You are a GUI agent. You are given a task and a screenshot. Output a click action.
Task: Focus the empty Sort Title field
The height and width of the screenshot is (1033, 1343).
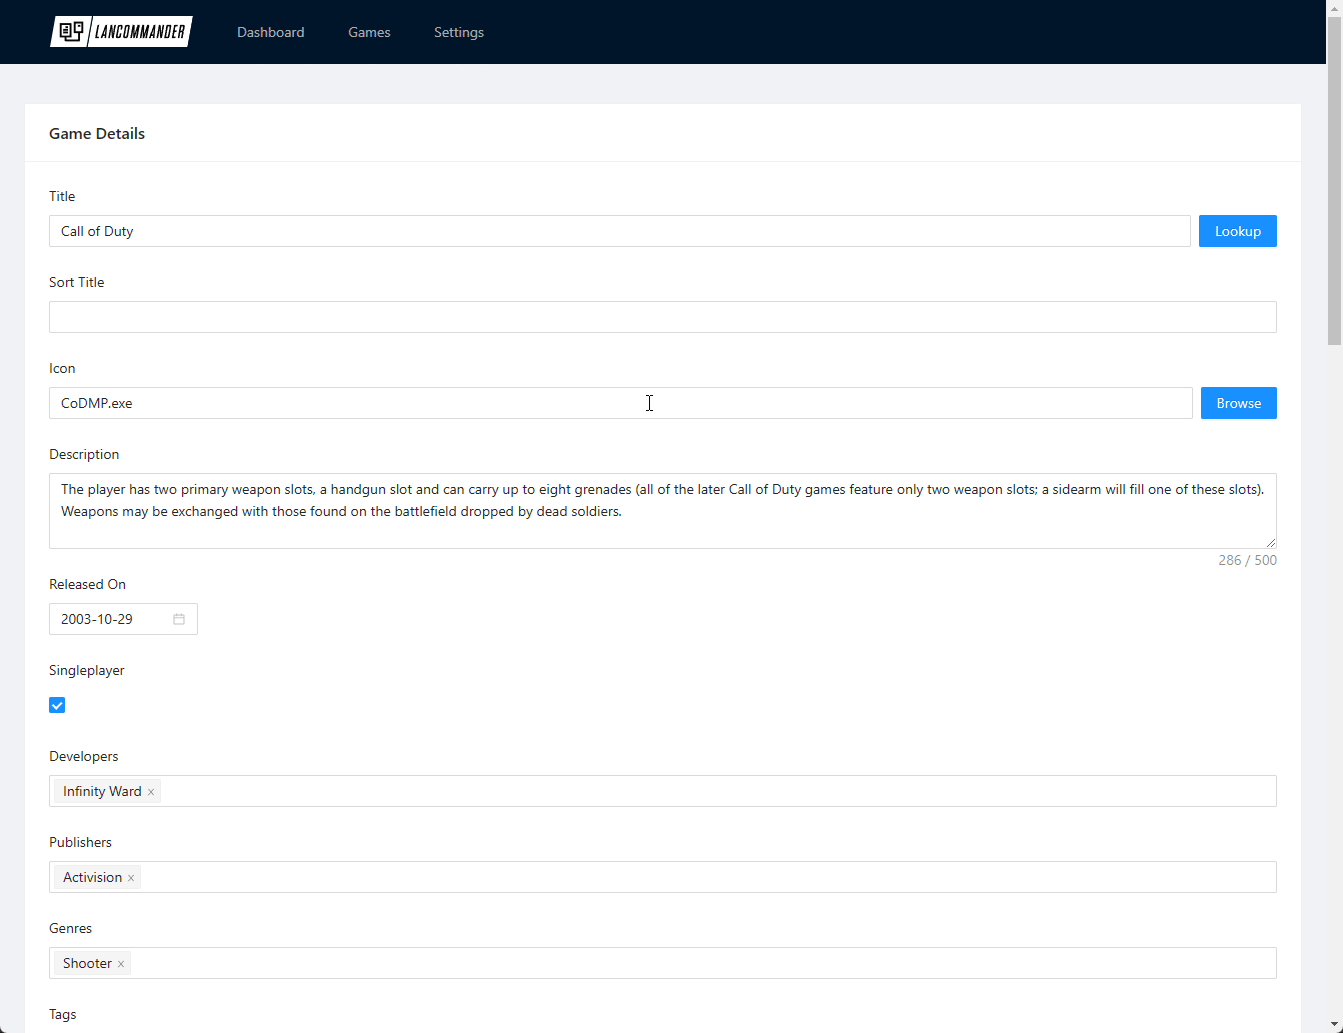[662, 317]
